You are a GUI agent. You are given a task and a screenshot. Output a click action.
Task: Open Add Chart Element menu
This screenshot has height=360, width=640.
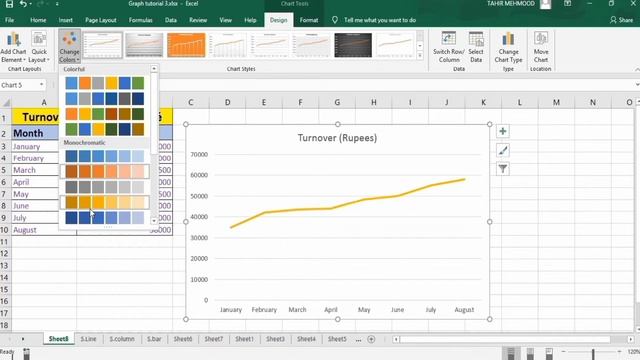click(x=13, y=47)
